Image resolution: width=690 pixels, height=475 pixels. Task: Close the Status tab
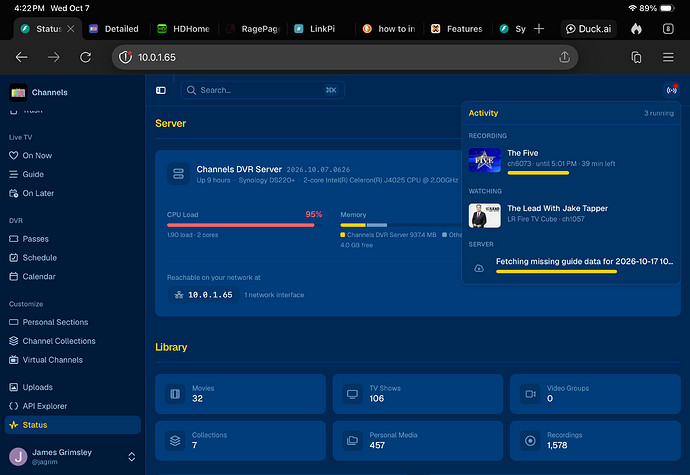pyautogui.click(x=71, y=29)
